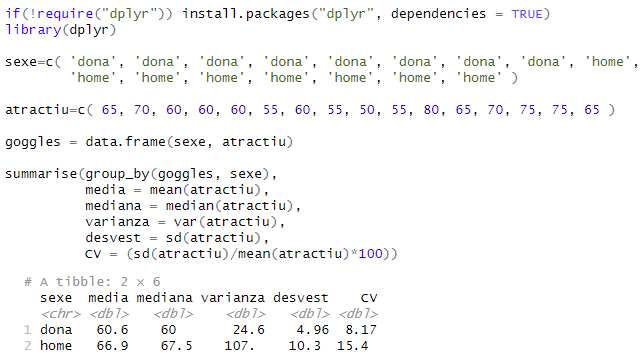Click the number 100 in CV formula
Viewport: 643px width, 361px height.
pos(370,254)
